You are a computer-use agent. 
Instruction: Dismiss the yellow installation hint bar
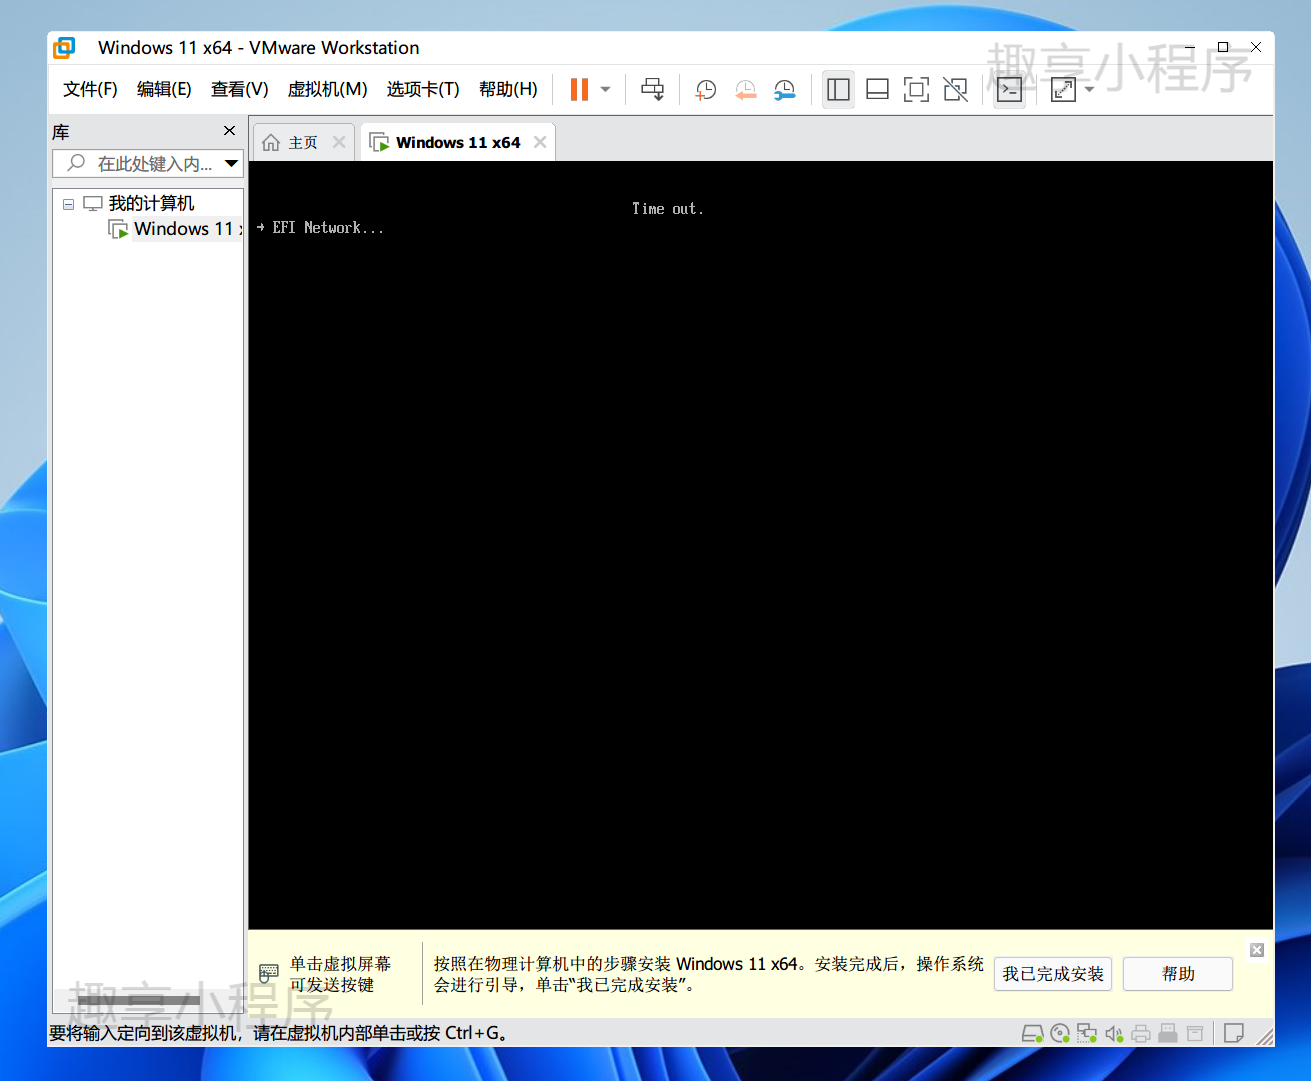pyautogui.click(x=1257, y=950)
